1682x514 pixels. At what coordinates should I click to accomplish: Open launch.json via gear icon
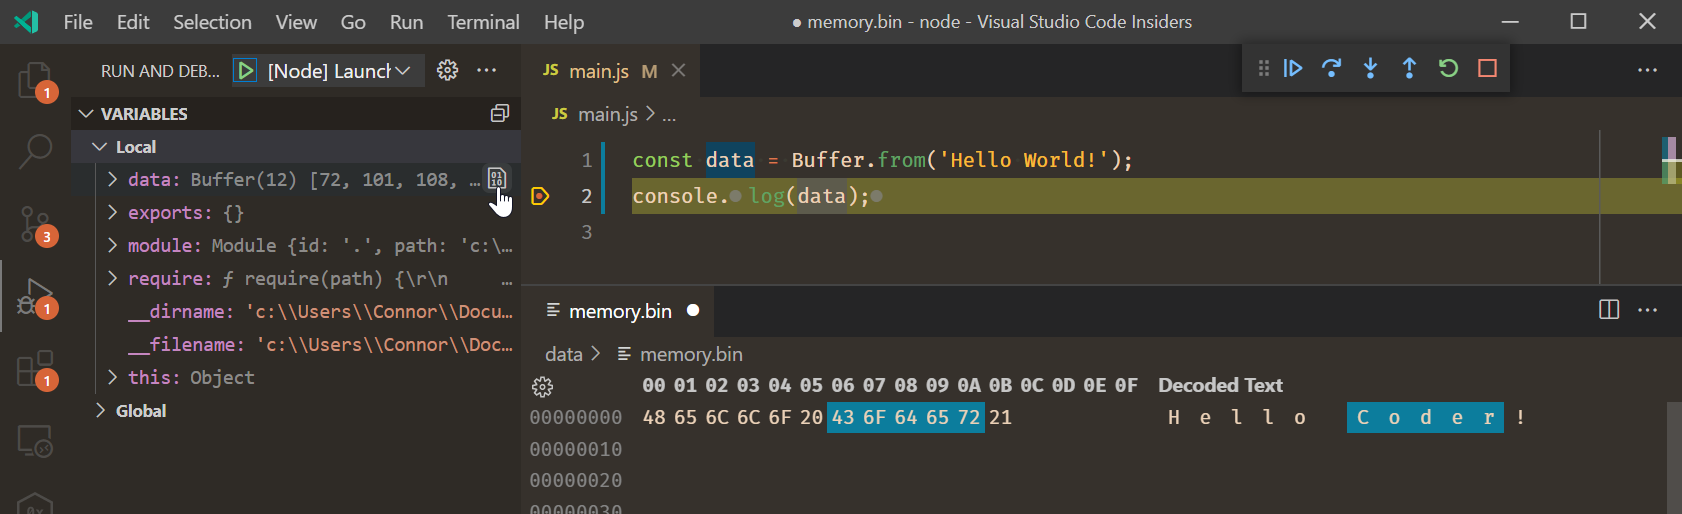point(448,70)
